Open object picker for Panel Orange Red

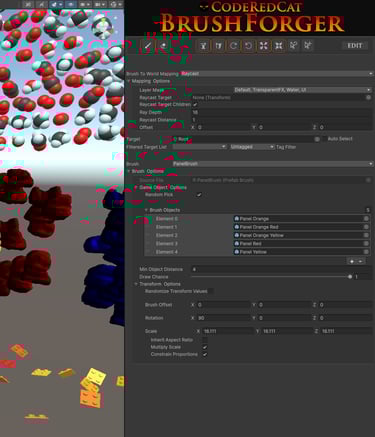pyautogui.click(x=366, y=227)
